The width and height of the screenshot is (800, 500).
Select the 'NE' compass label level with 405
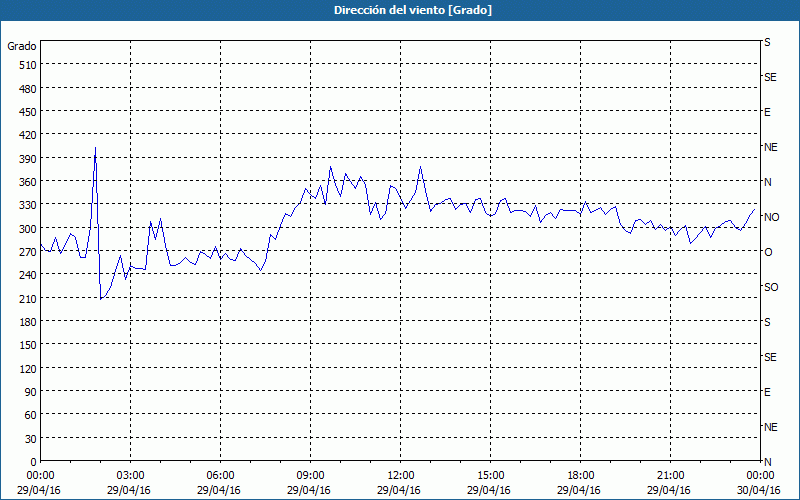(770, 147)
